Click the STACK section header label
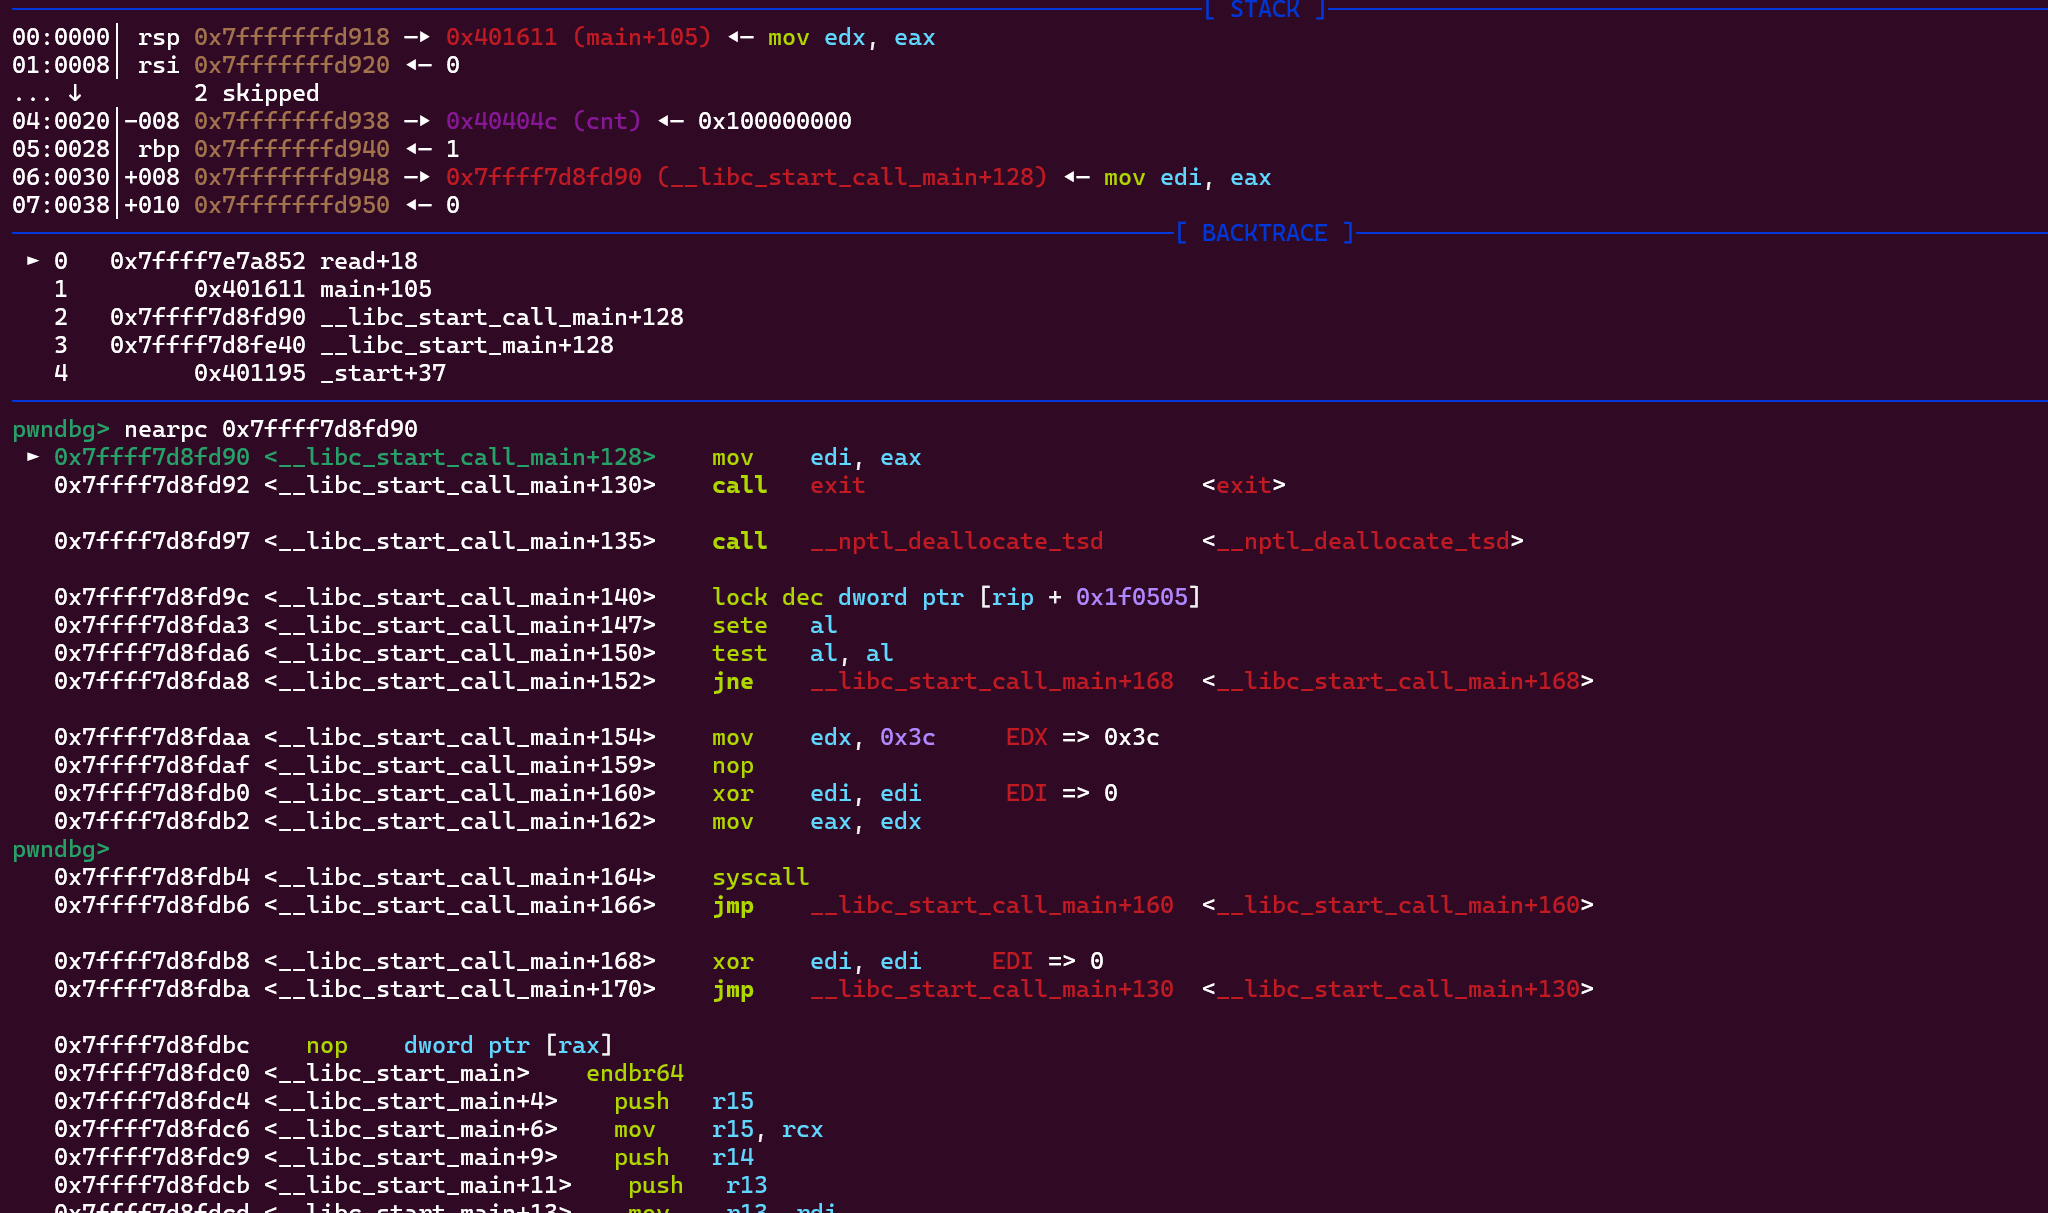Image resolution: width=2048 pixels, height=1213 pixels. 1264,10
